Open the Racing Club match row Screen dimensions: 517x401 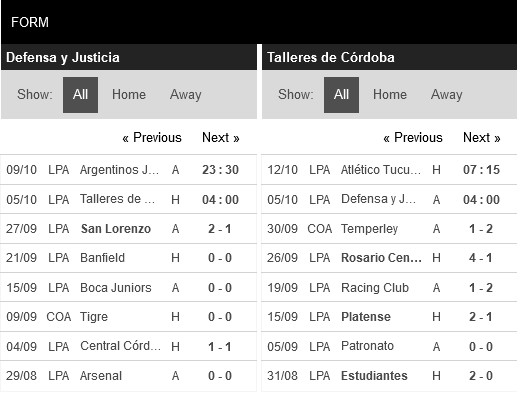click(x=389, y=287)
